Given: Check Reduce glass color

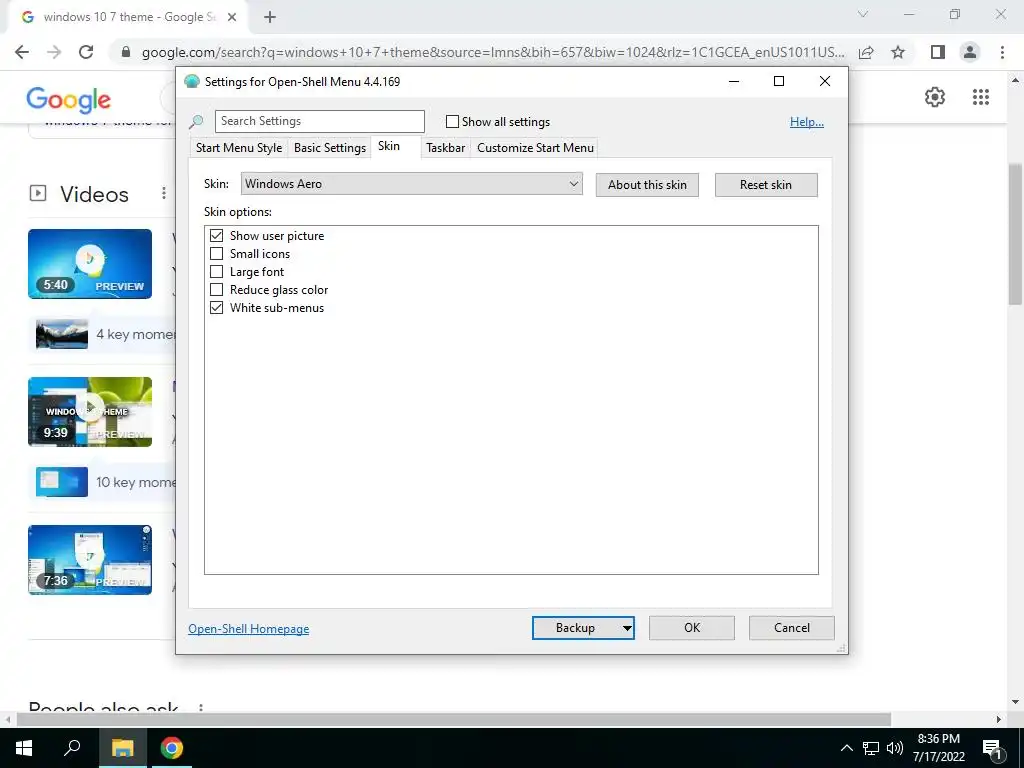Looking at the screenshot, I should click(216, 289).
